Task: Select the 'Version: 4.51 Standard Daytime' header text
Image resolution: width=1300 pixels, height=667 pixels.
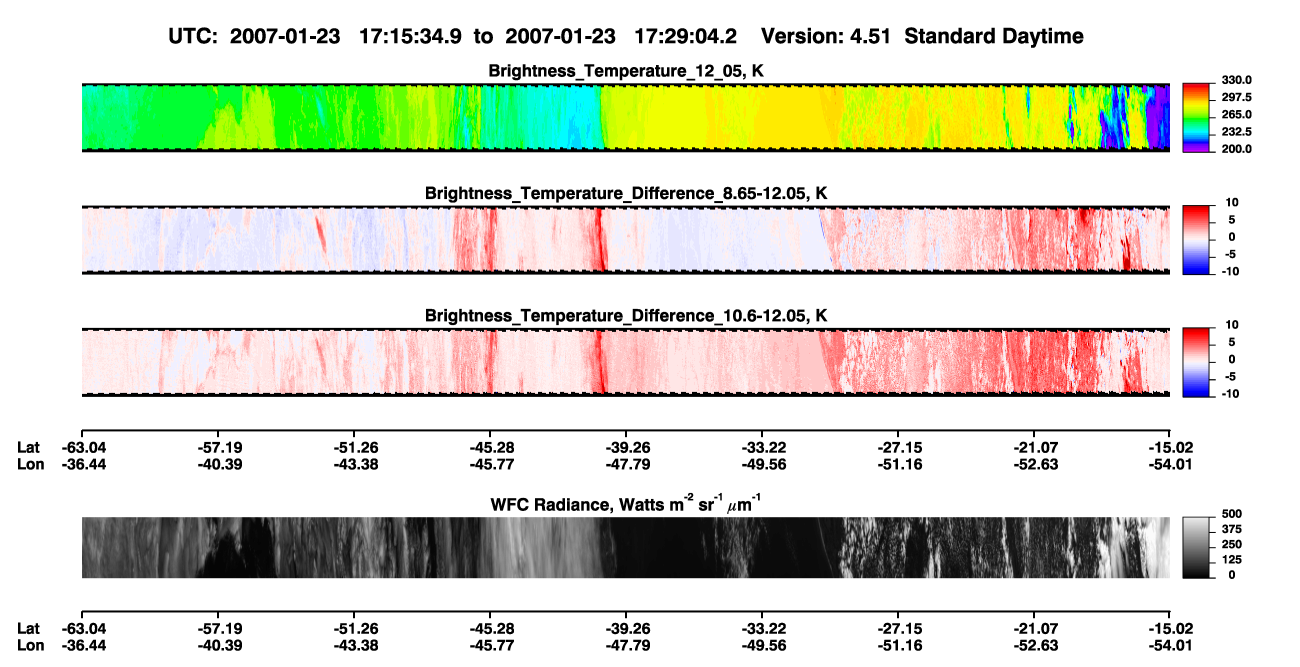Action: tap(922, 36)
